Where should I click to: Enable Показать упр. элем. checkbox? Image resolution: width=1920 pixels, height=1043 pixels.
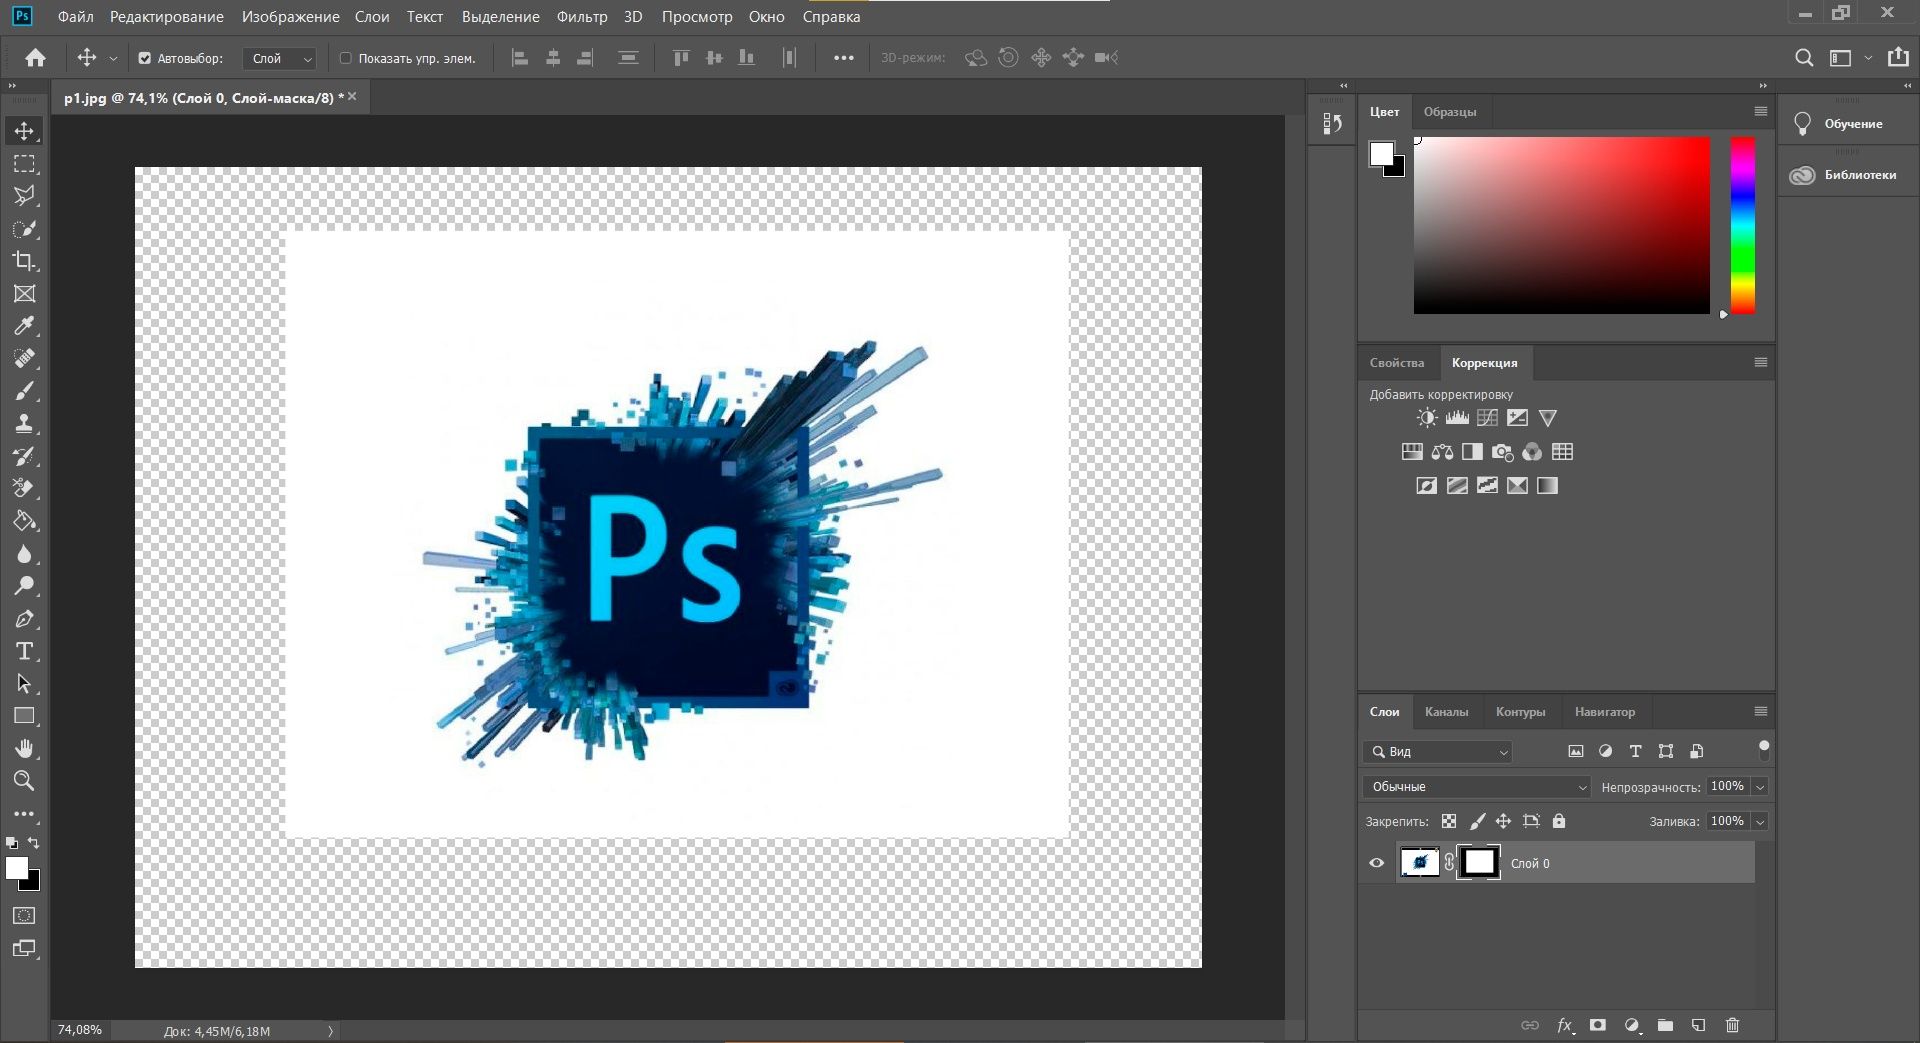coord(346,58)
